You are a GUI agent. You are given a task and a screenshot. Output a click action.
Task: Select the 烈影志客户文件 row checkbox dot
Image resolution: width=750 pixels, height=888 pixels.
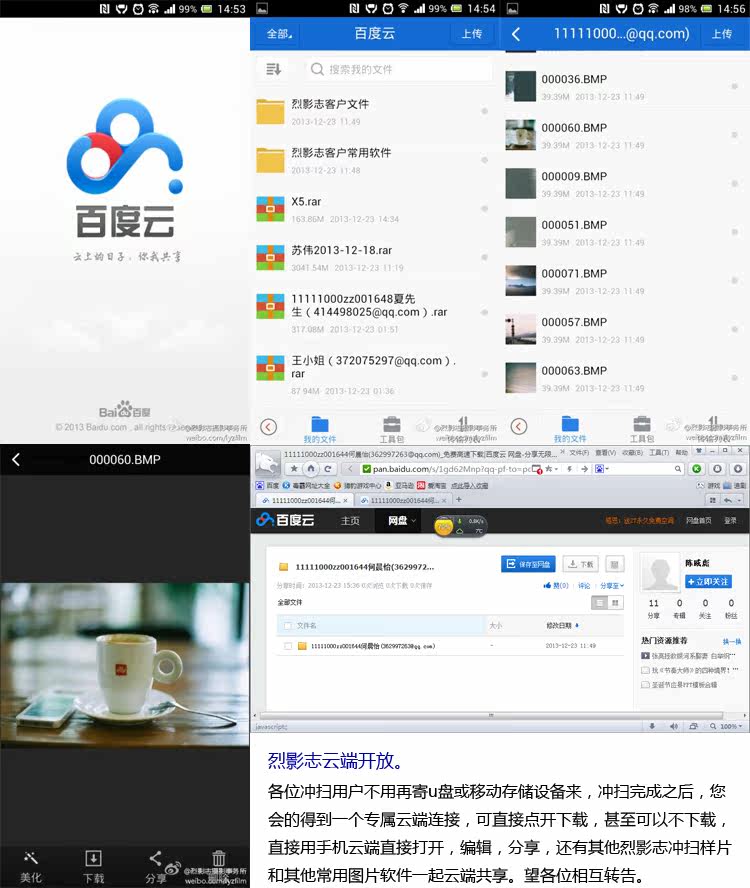click(x=484, y=111)
